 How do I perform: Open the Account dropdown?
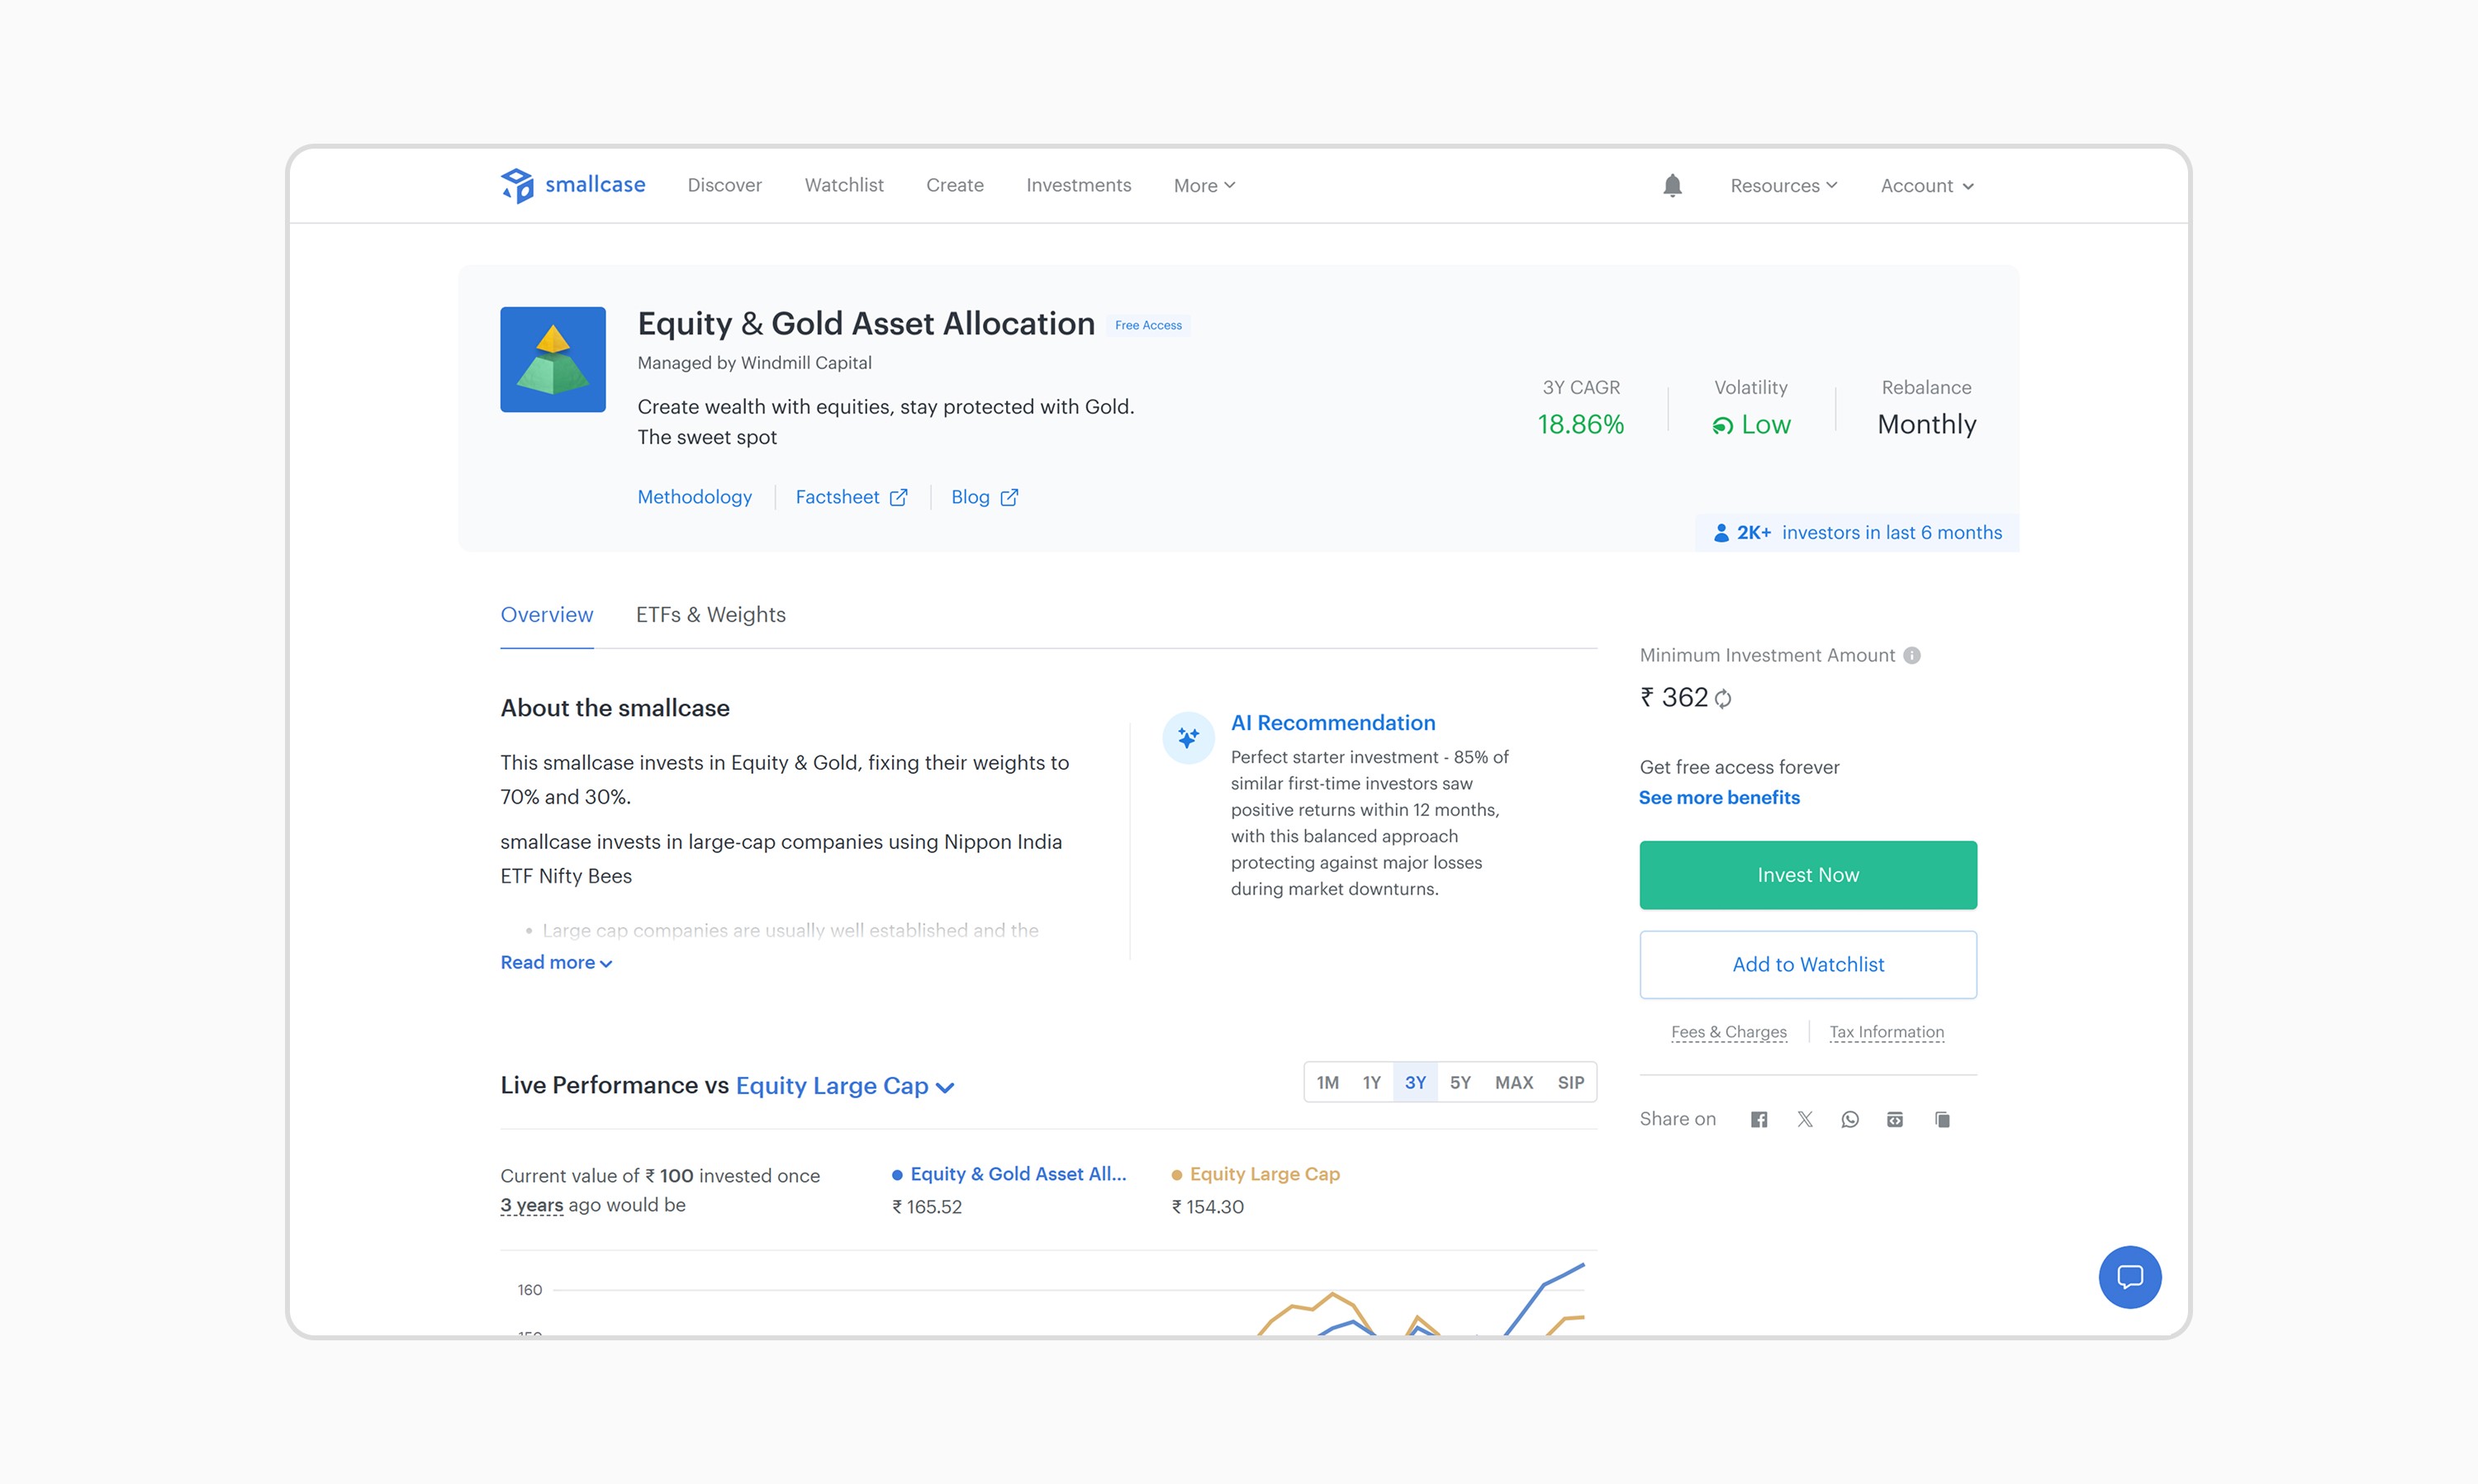pos(1926,185)
